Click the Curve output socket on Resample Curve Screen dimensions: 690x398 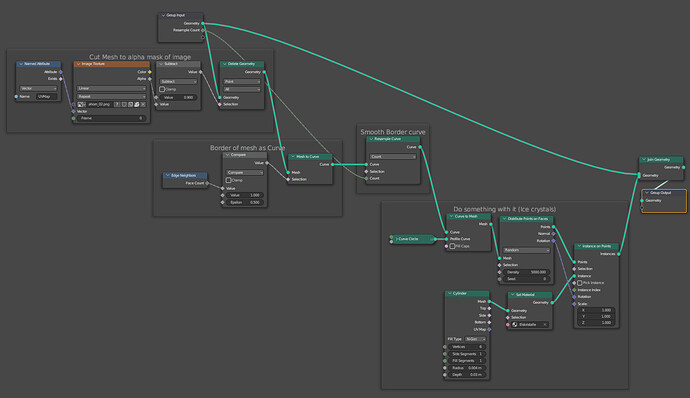pyautogui.click(x=420, y=147)
